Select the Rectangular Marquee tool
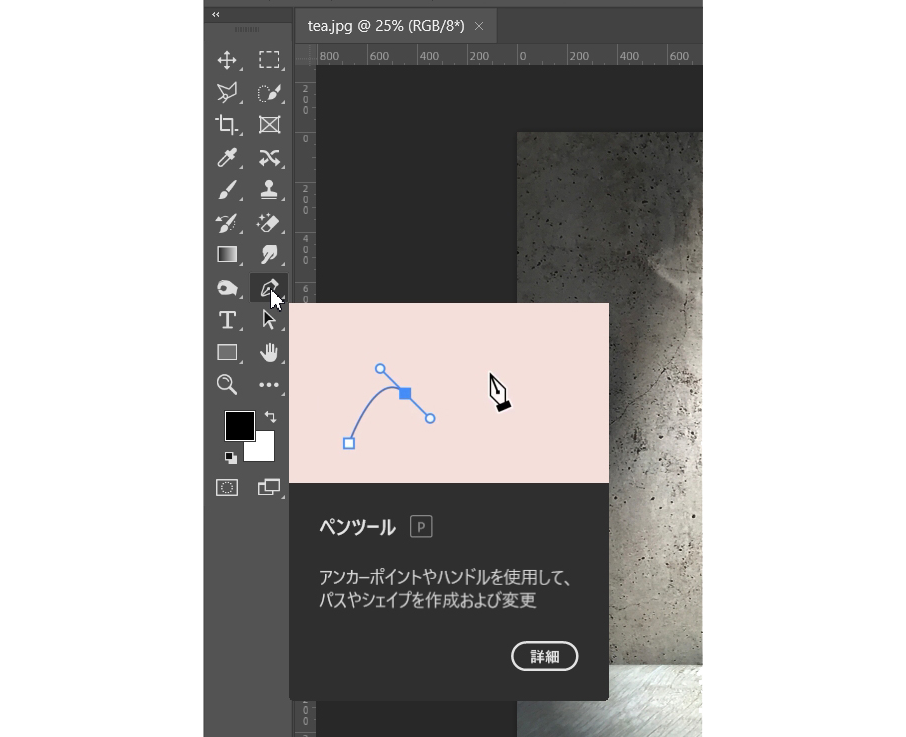Viewport: 906px width, 737px height. point(269,60)
